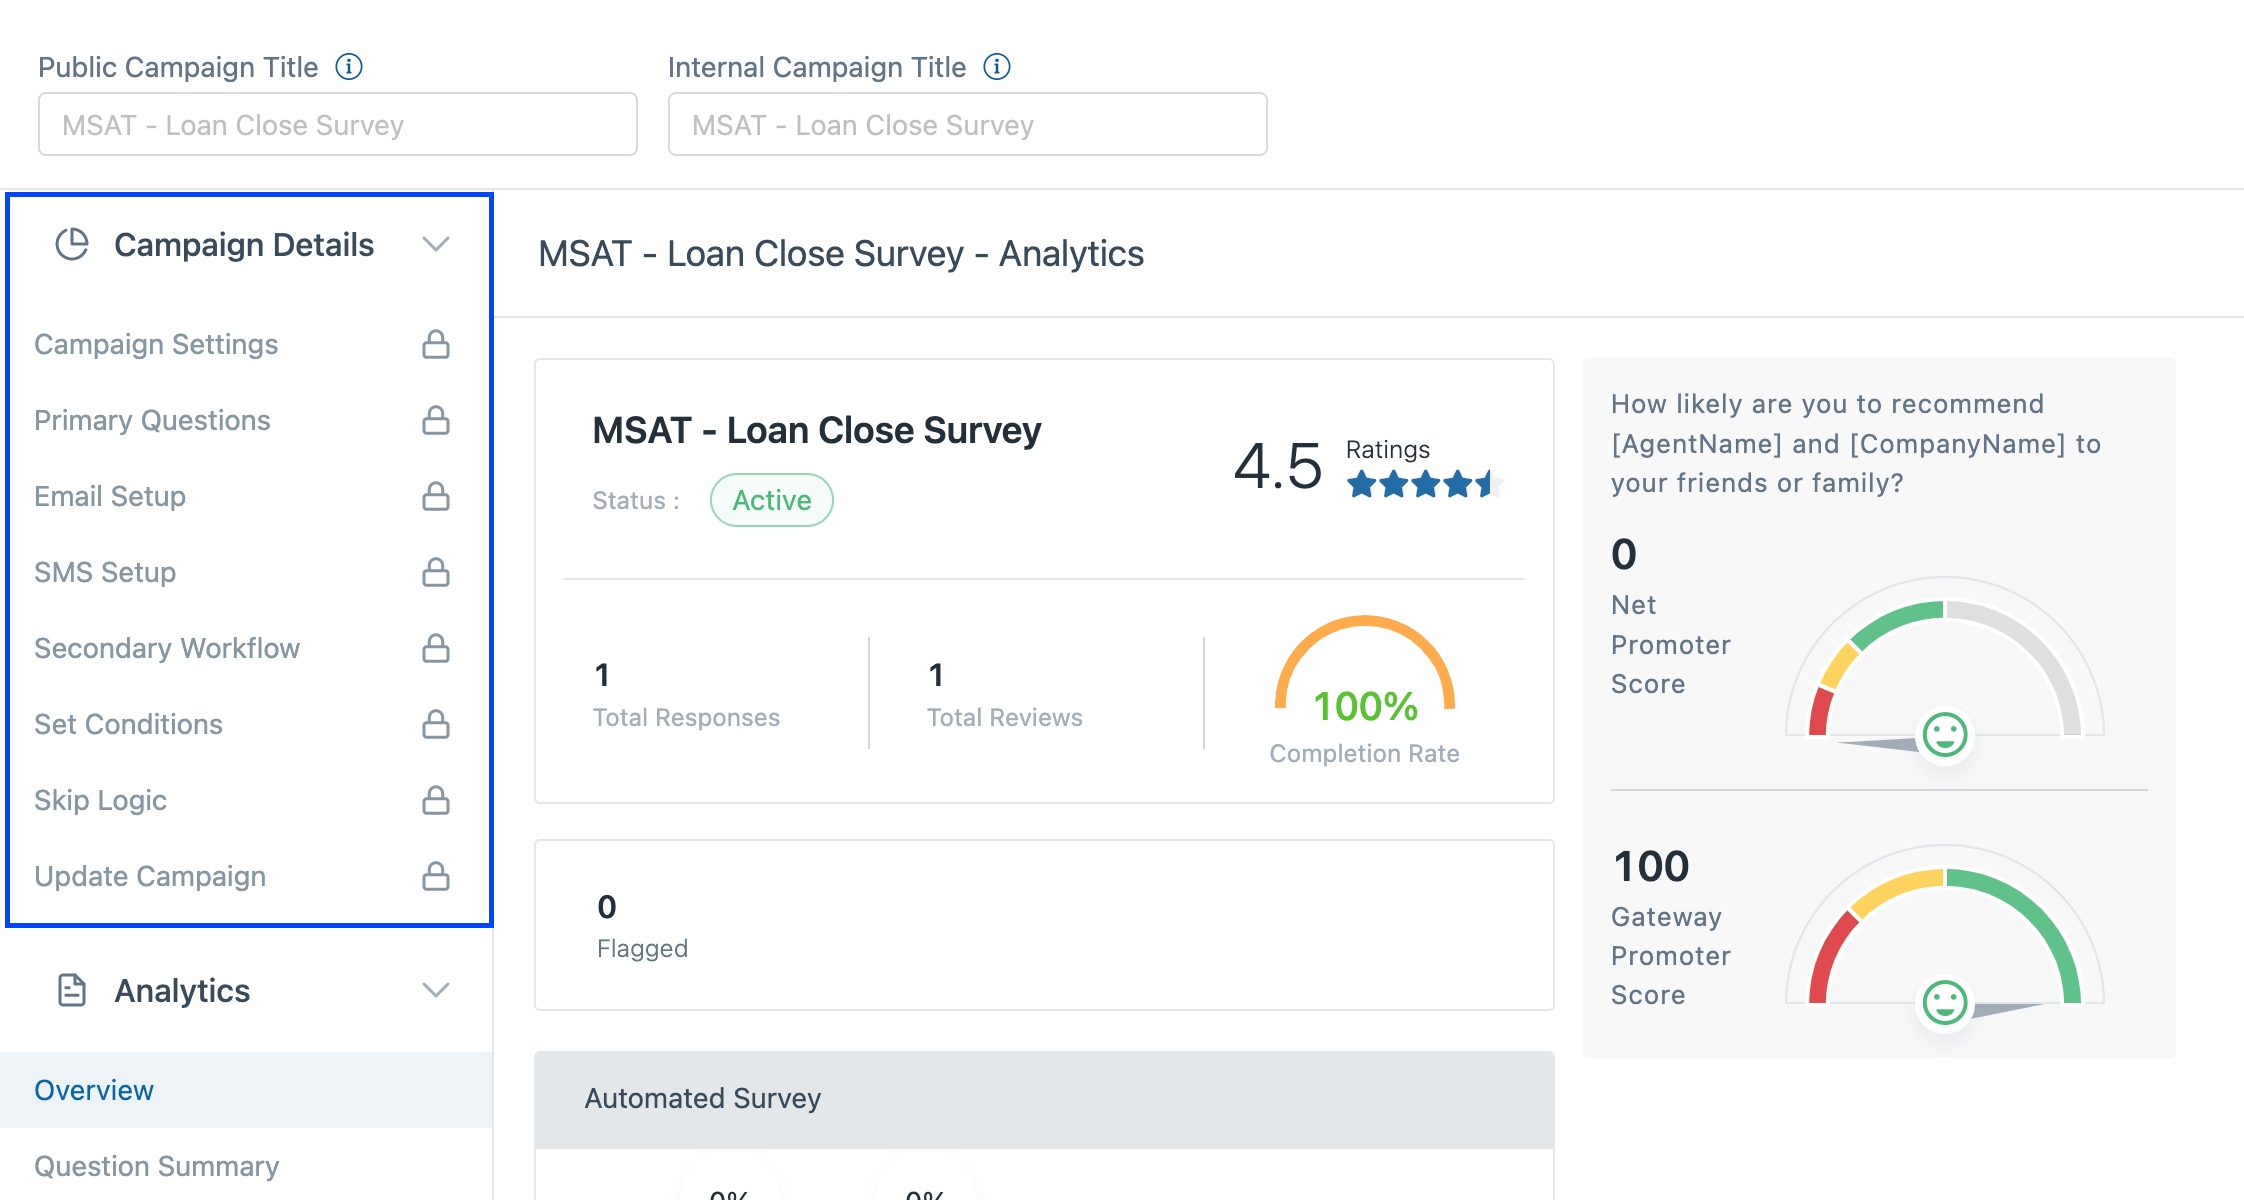
Task: Open Set Conditions page
Action: pos(128,724)
